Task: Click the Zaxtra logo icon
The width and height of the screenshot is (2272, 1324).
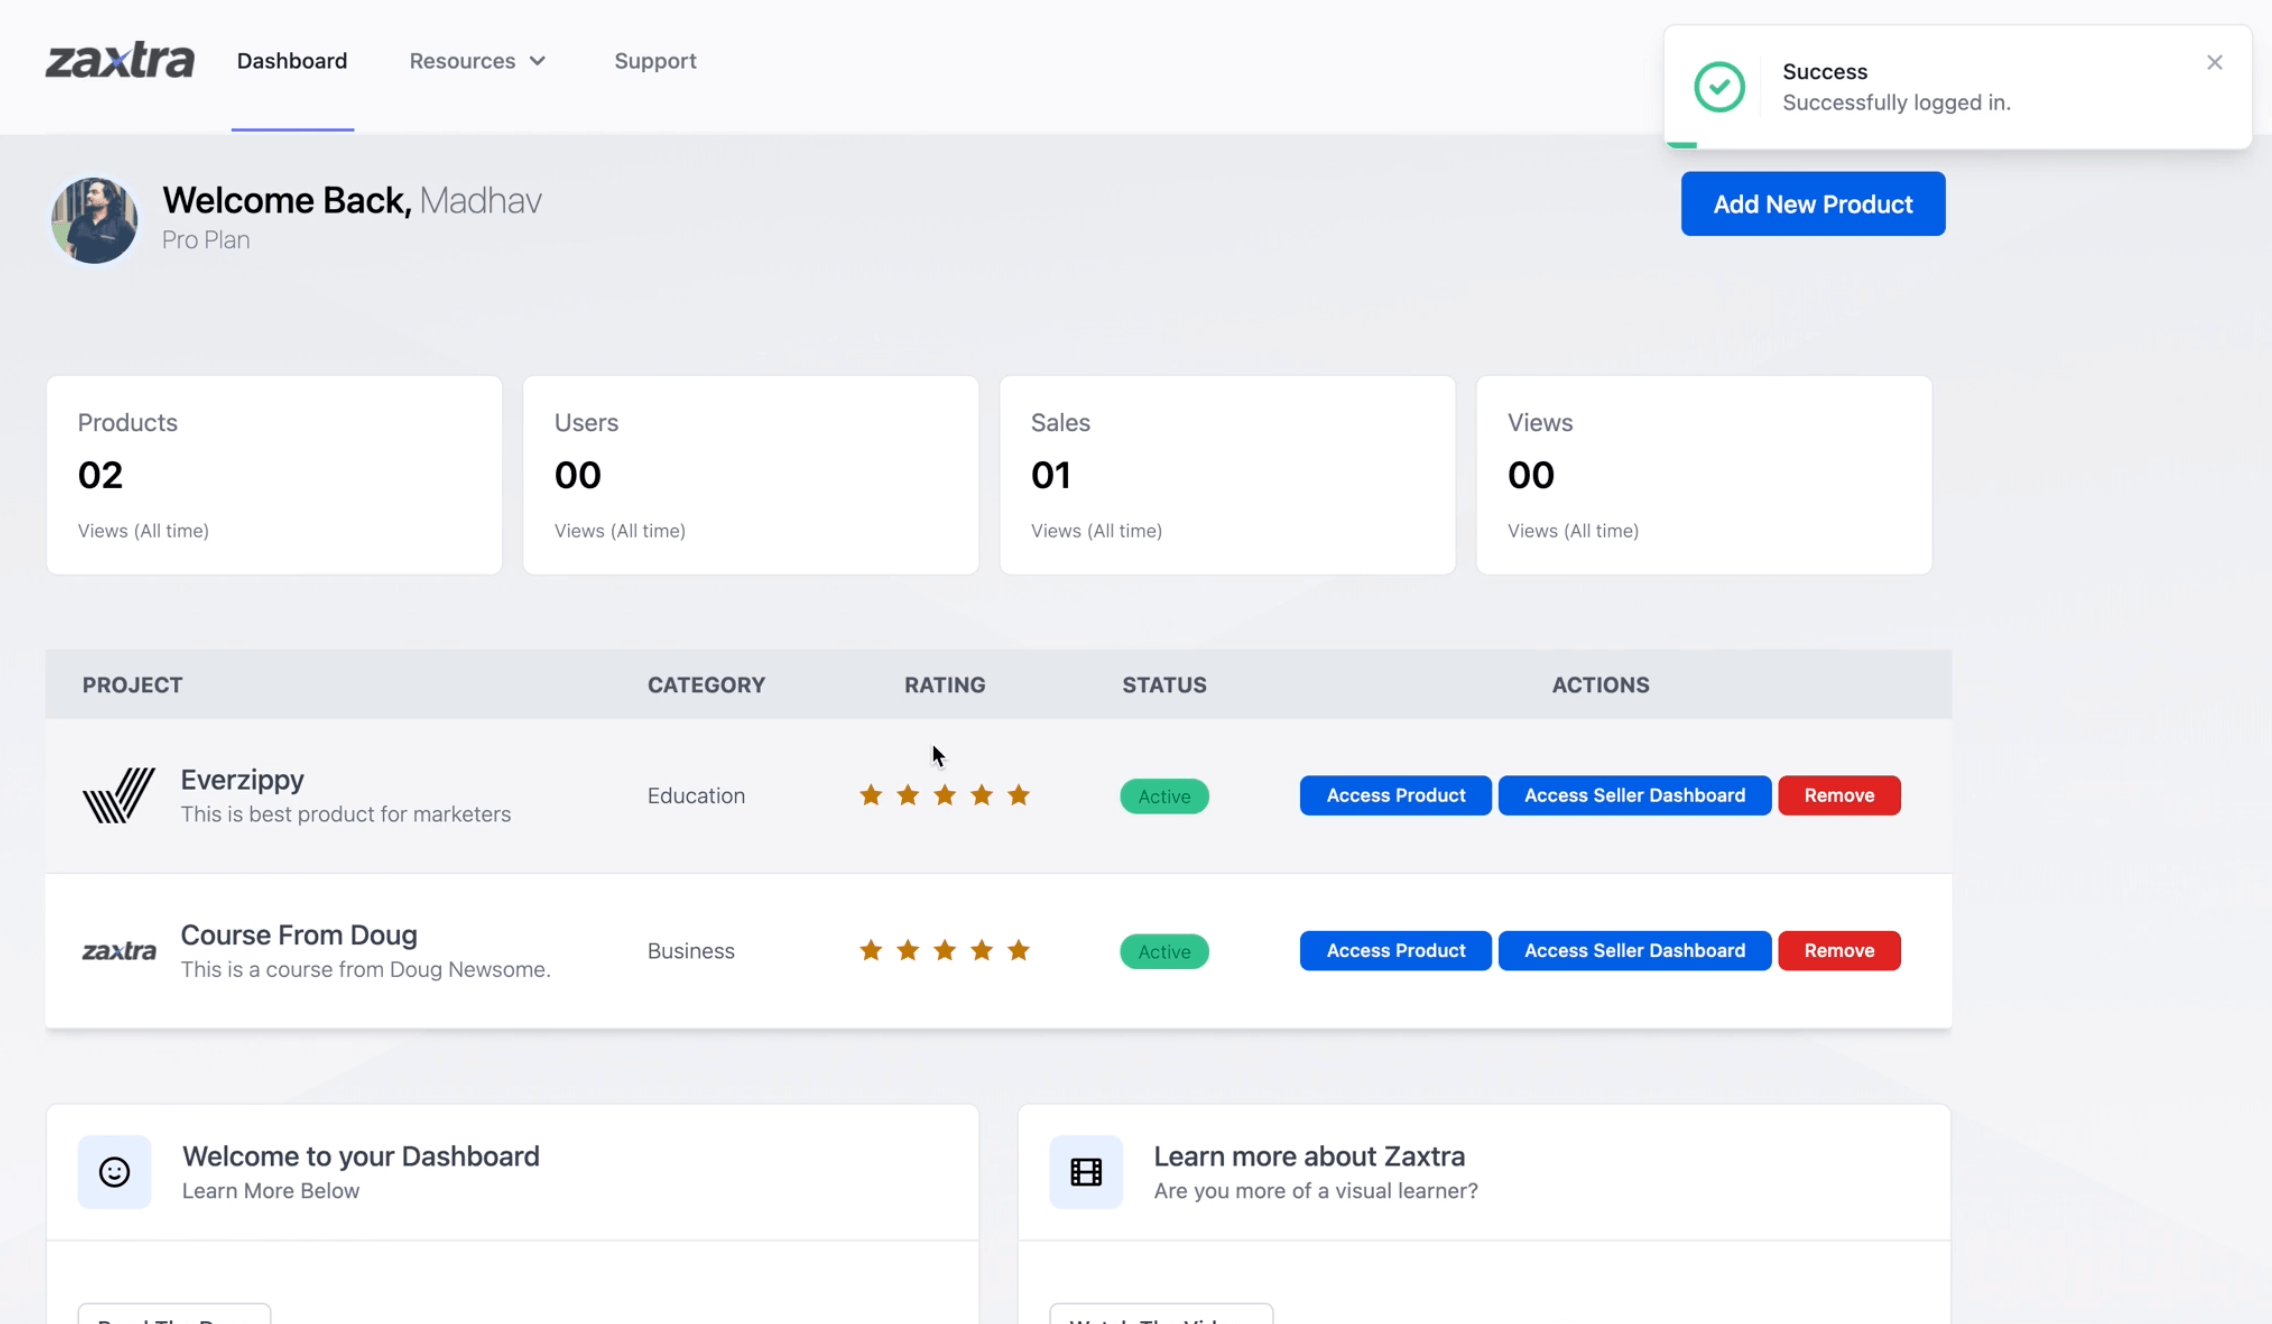Action: tap(121, 60)
